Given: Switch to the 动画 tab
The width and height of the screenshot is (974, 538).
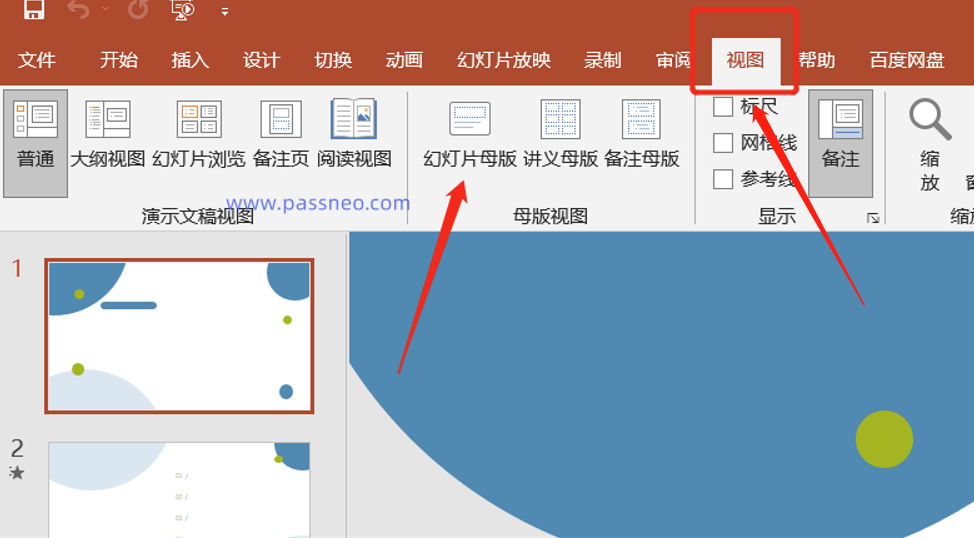Looking at the screenshot, I should click(x=404, y=60).
